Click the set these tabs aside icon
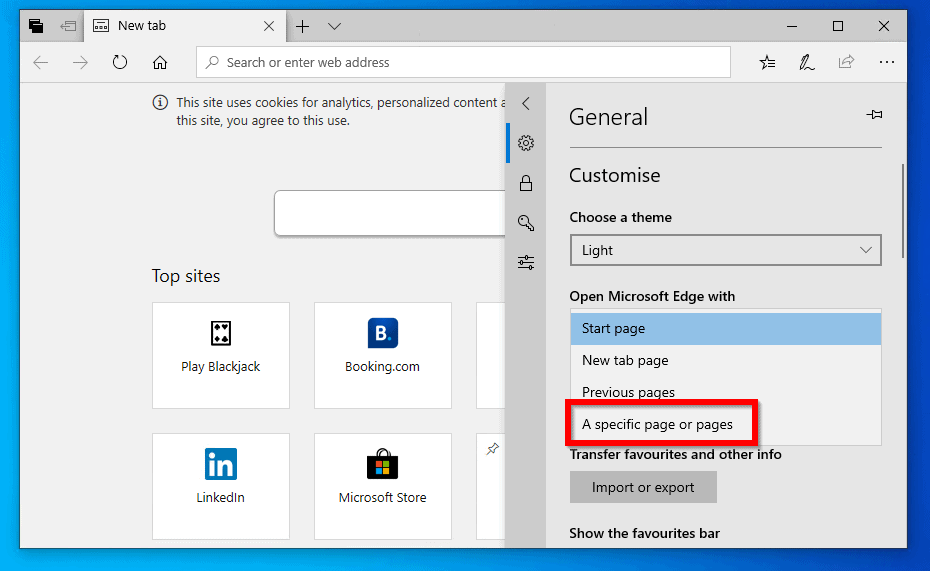Screen dimensions: 930x571 [x=68, y=26]
